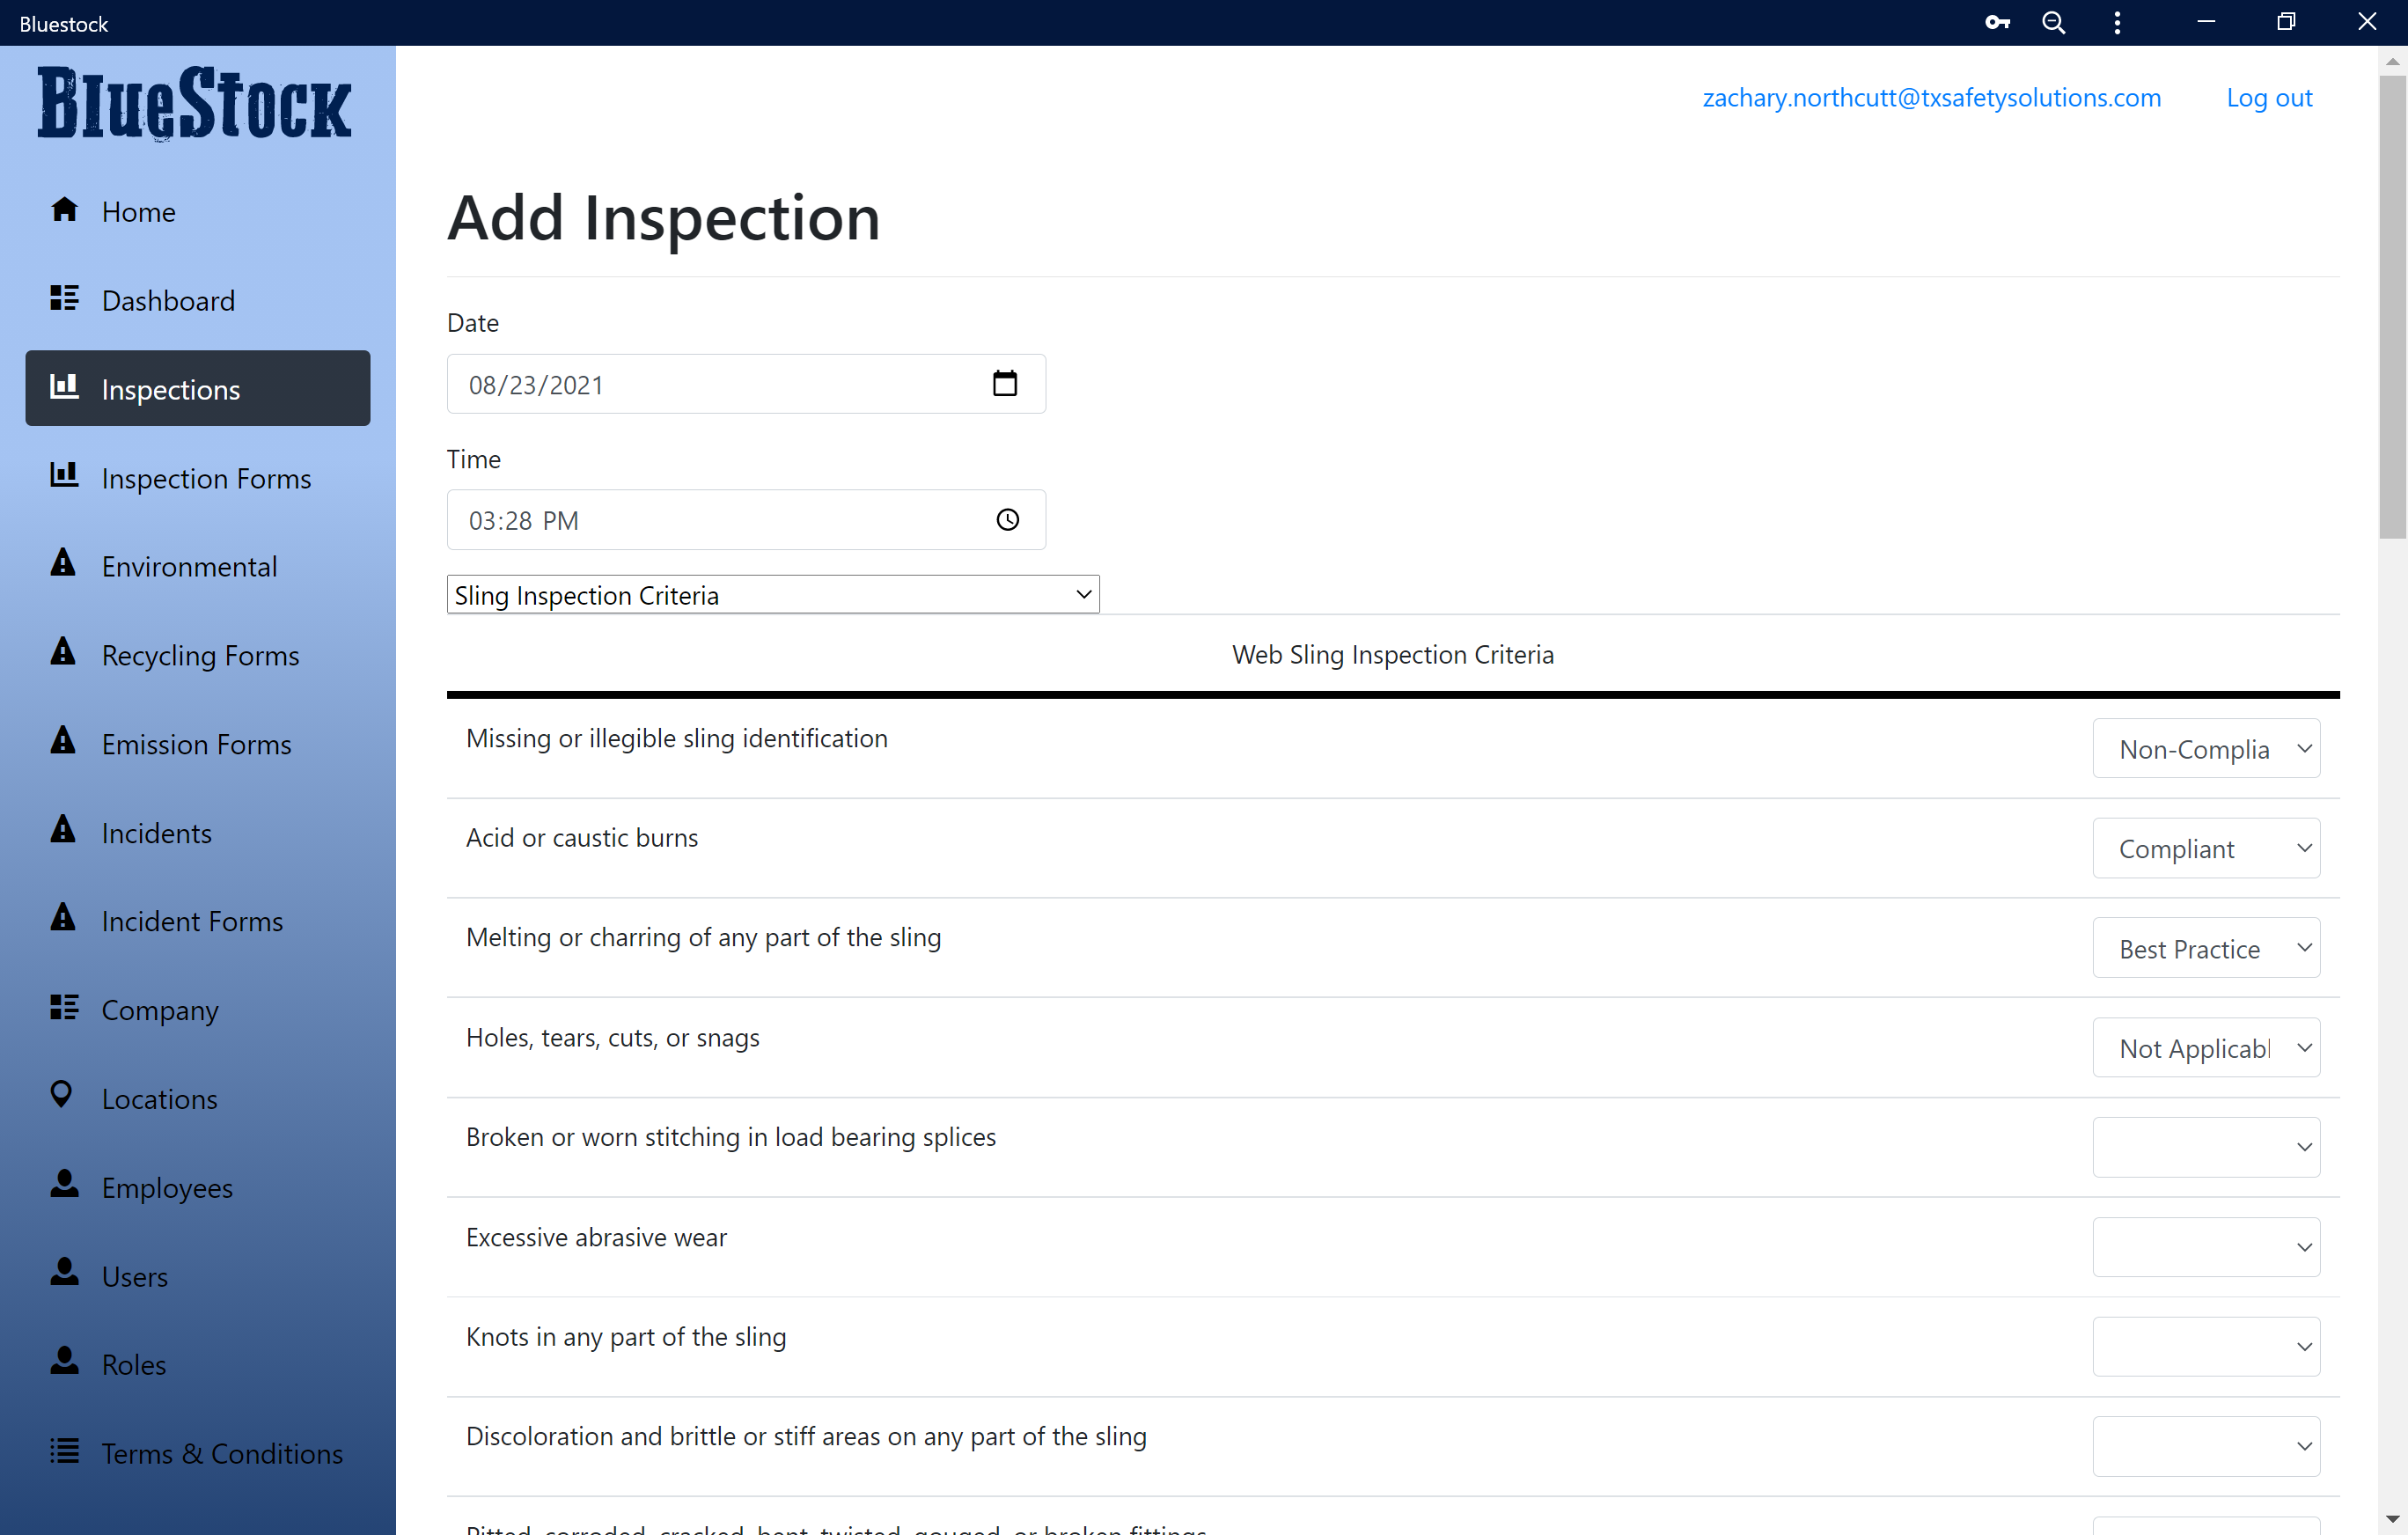Open the Locations pin icon
The width and height of the screenshot is (2408, 1535).
point(63,1096)
